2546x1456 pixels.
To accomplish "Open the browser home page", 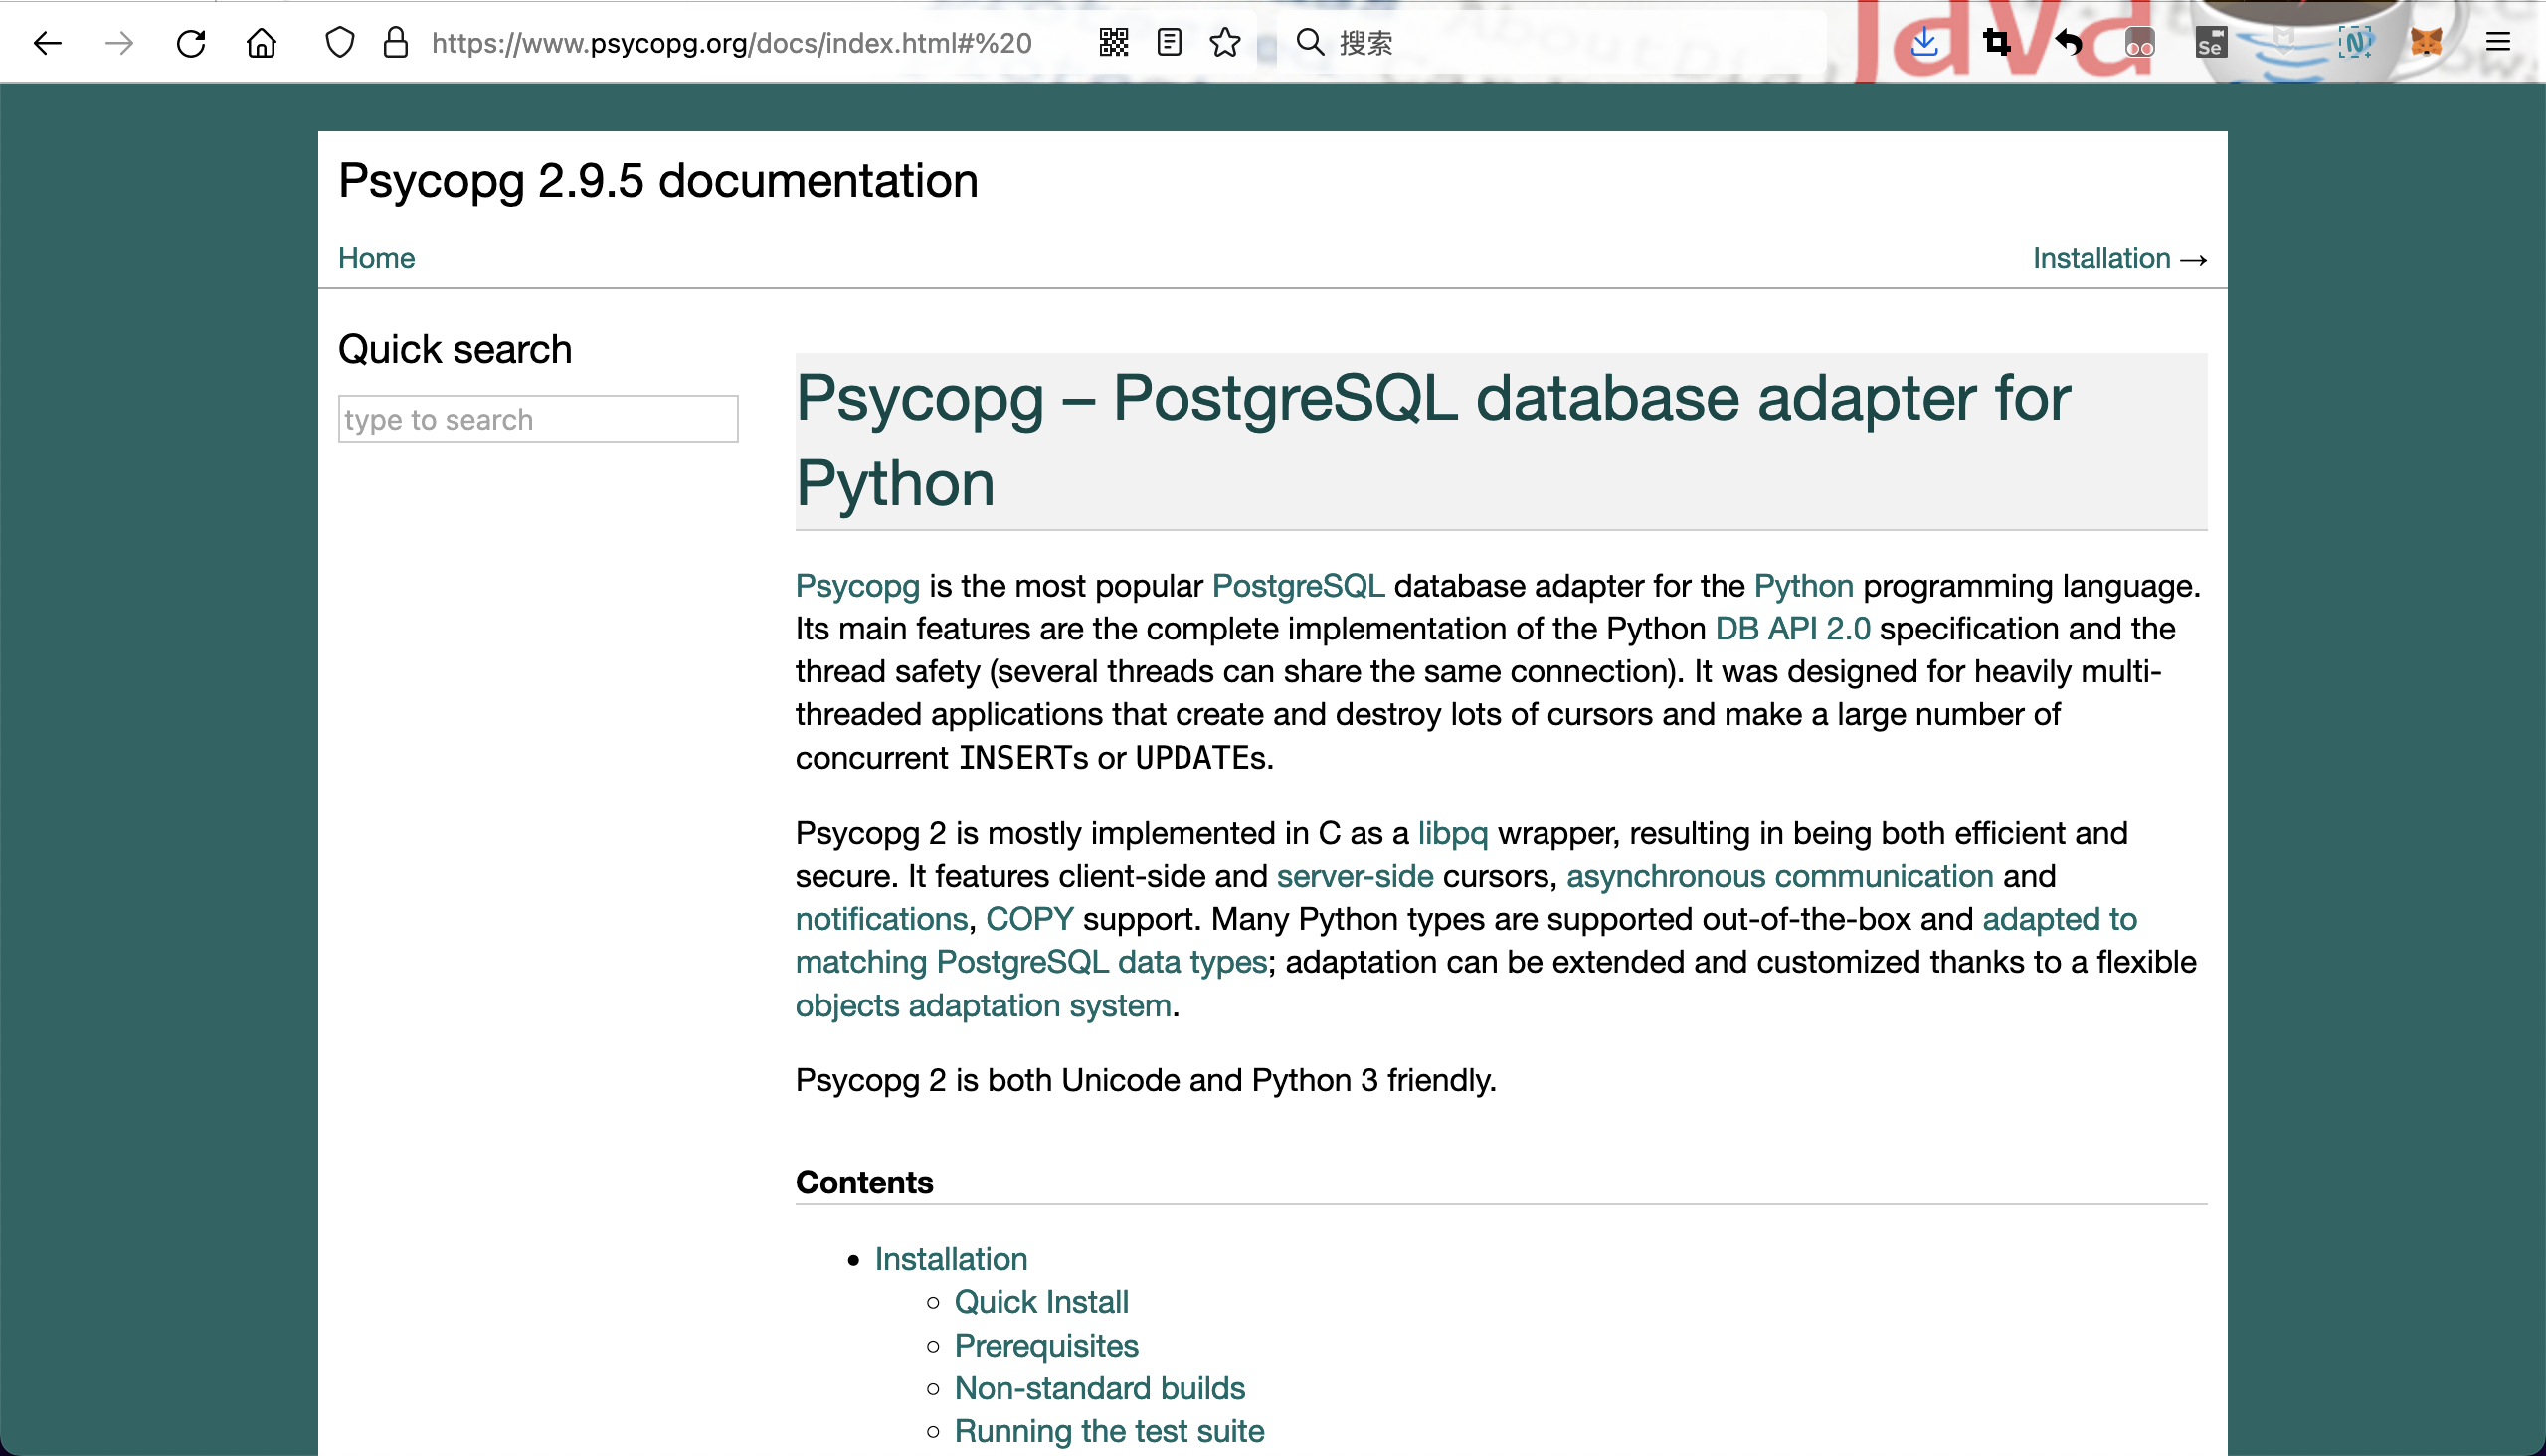I will pyautogui.click(x=262, y=43).
